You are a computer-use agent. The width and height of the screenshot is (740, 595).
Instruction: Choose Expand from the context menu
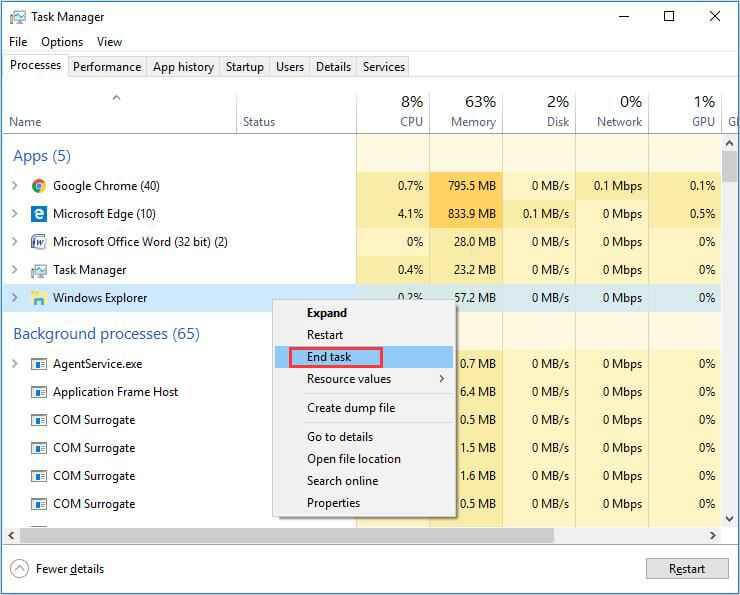[x=365, y=313]
